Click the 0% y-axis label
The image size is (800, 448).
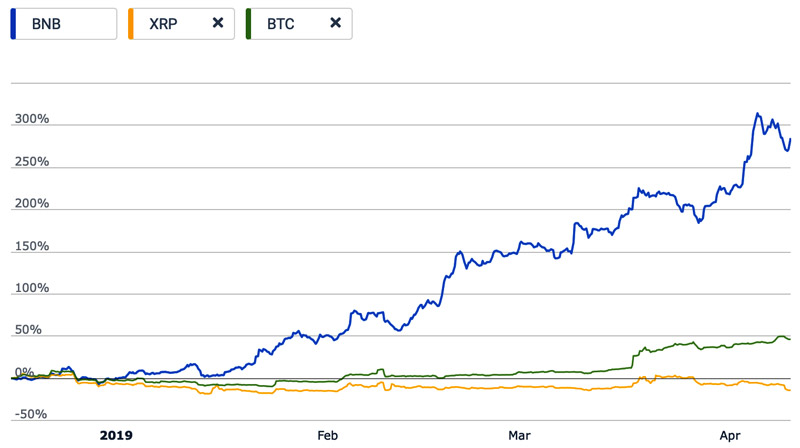[x=24, y=372]
